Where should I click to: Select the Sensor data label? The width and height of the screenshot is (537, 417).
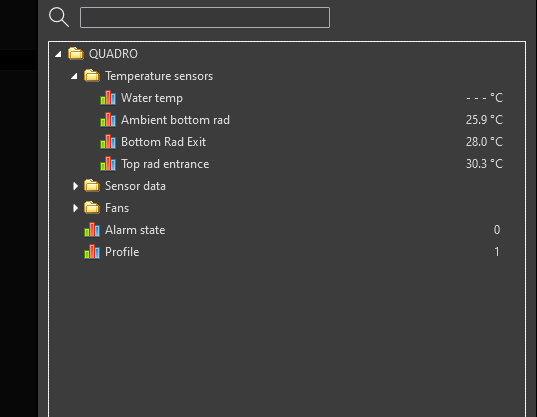pyautogui.click(x=135, y=186)
